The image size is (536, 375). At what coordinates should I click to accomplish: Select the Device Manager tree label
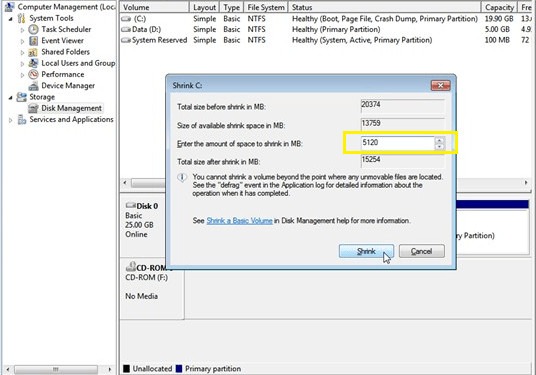click(x=68, y=86)
